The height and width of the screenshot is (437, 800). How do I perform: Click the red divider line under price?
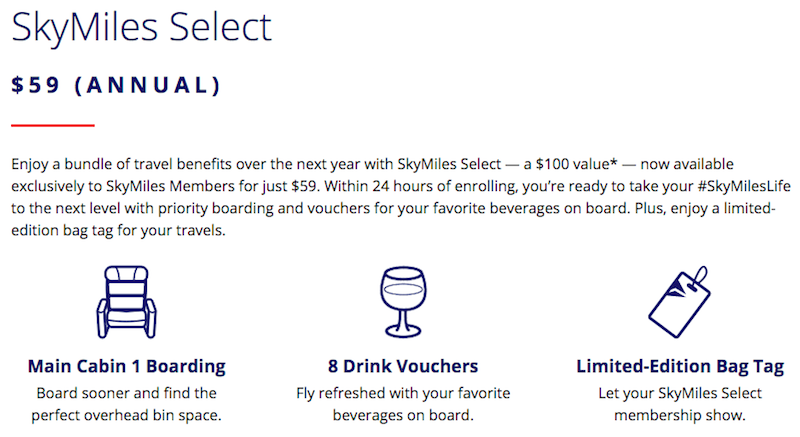coord(52,125)
